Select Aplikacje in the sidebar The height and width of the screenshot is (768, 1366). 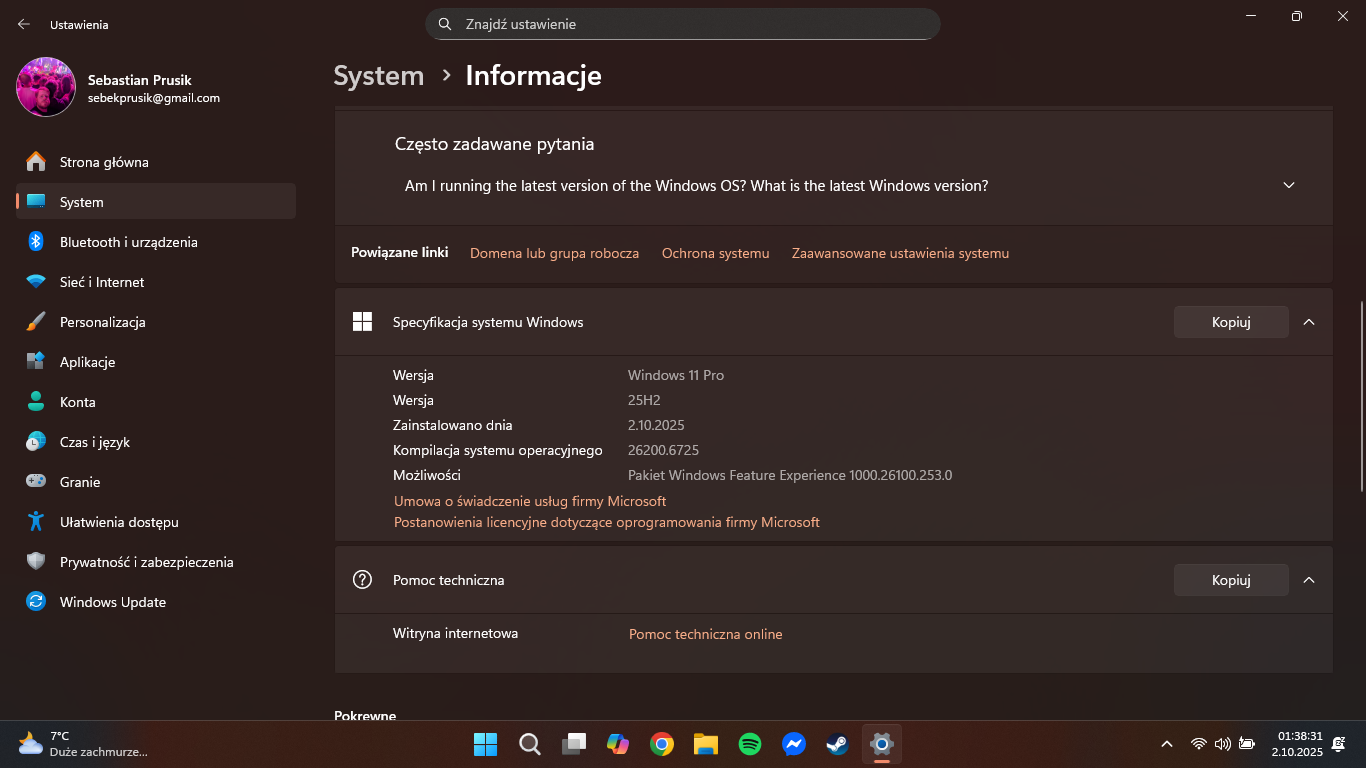coord(87,362)
